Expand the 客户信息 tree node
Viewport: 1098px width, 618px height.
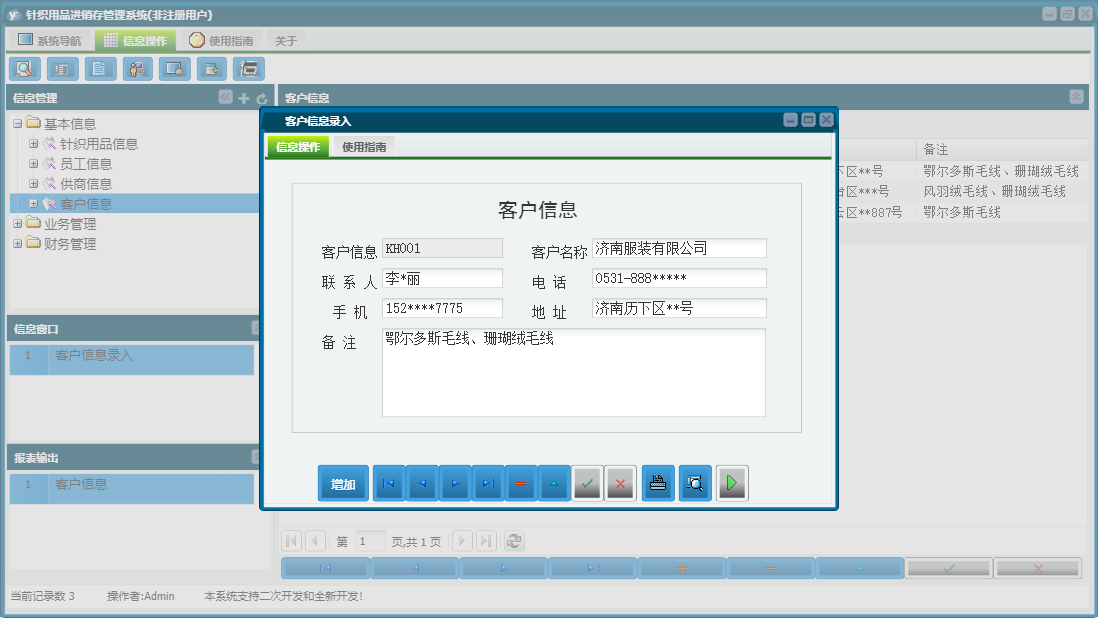click(33, 204)
